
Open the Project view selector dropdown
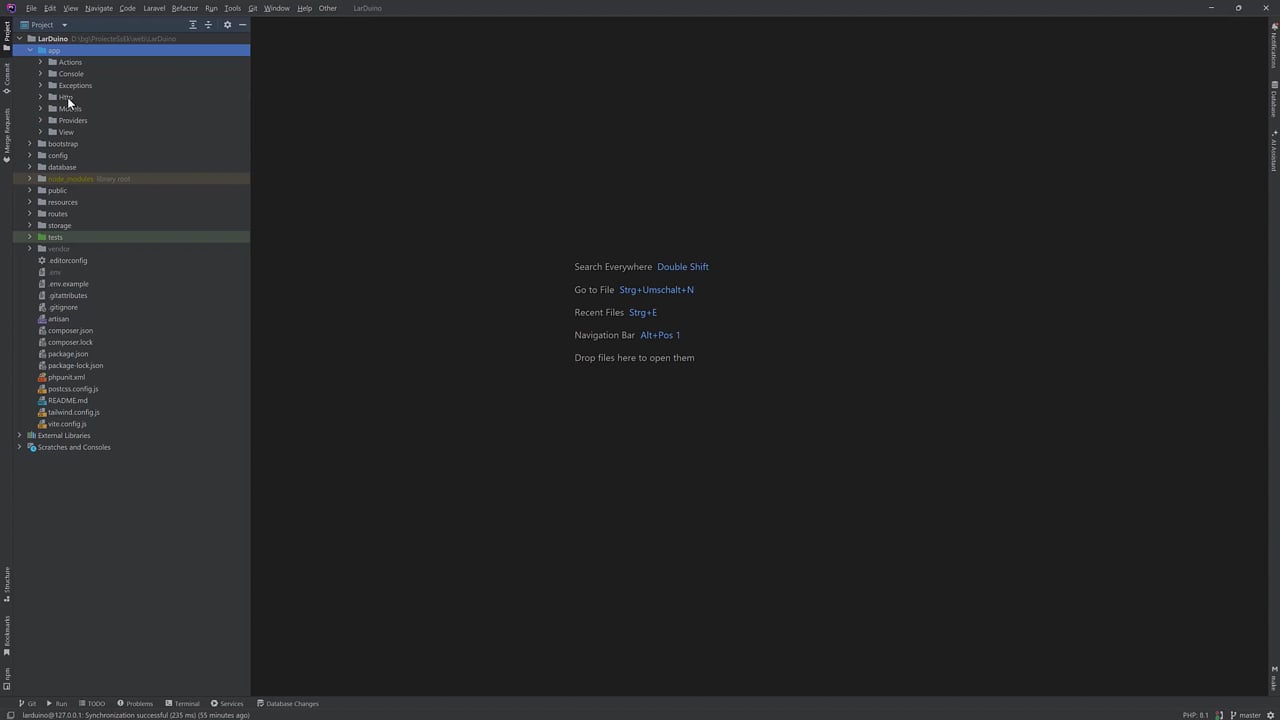(44, 25)
